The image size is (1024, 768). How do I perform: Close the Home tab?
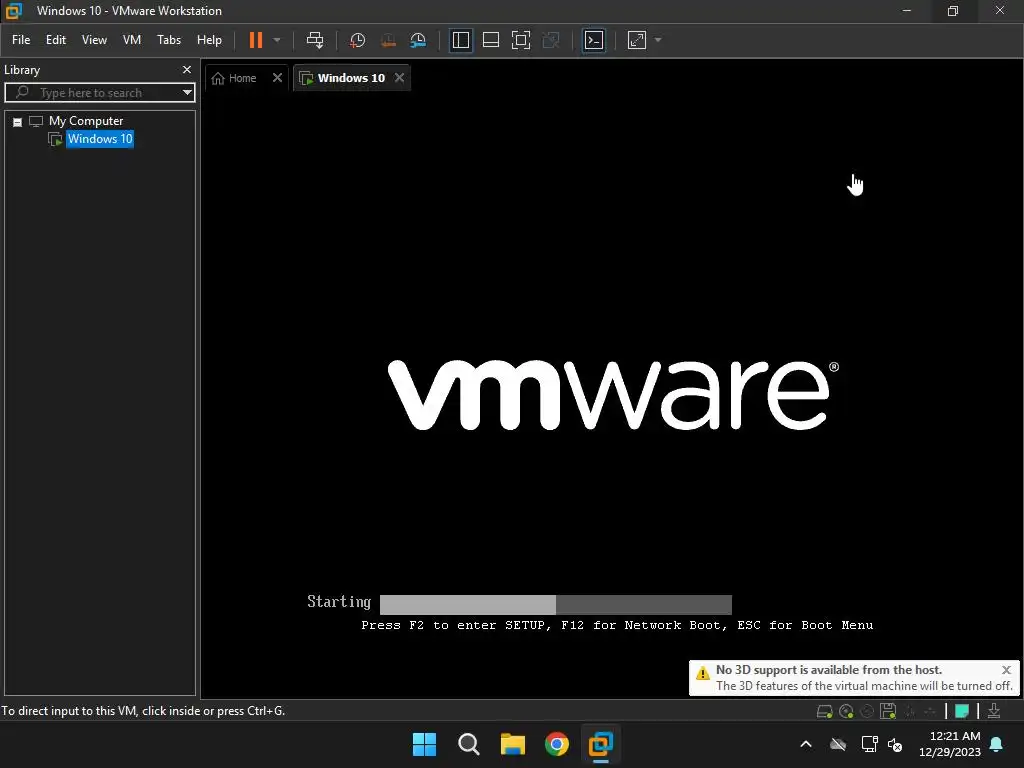click(278, 78)
